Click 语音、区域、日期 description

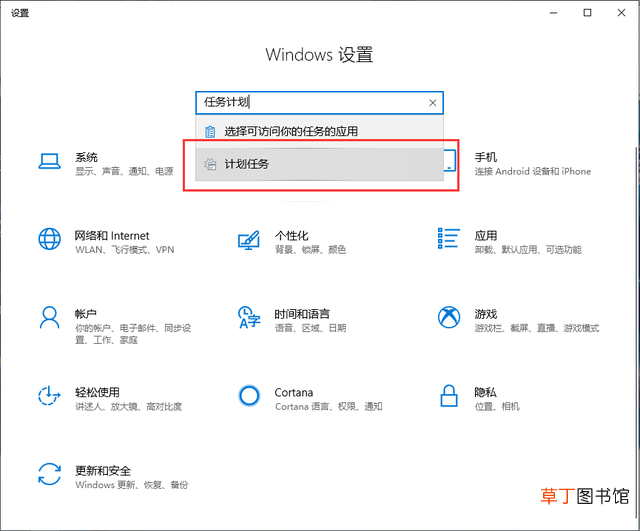(x=310, y=328)
